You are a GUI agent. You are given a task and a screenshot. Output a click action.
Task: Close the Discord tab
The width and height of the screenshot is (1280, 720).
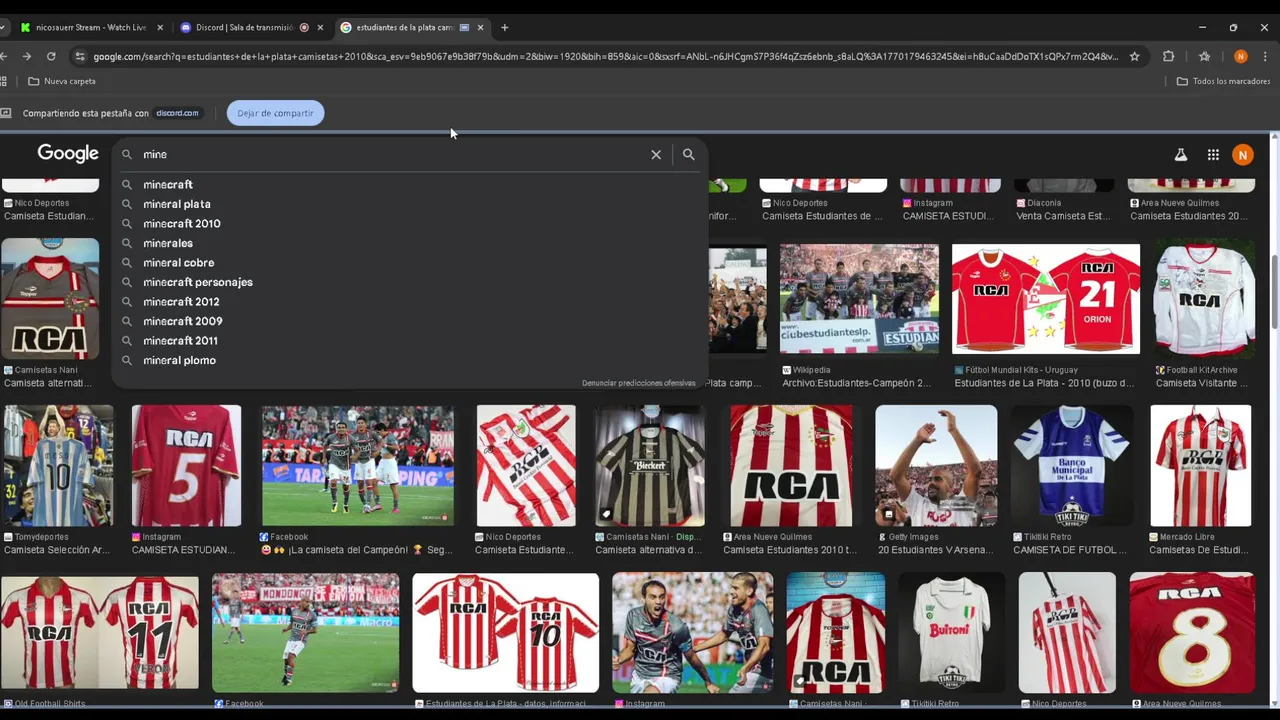tap(320, 28)
